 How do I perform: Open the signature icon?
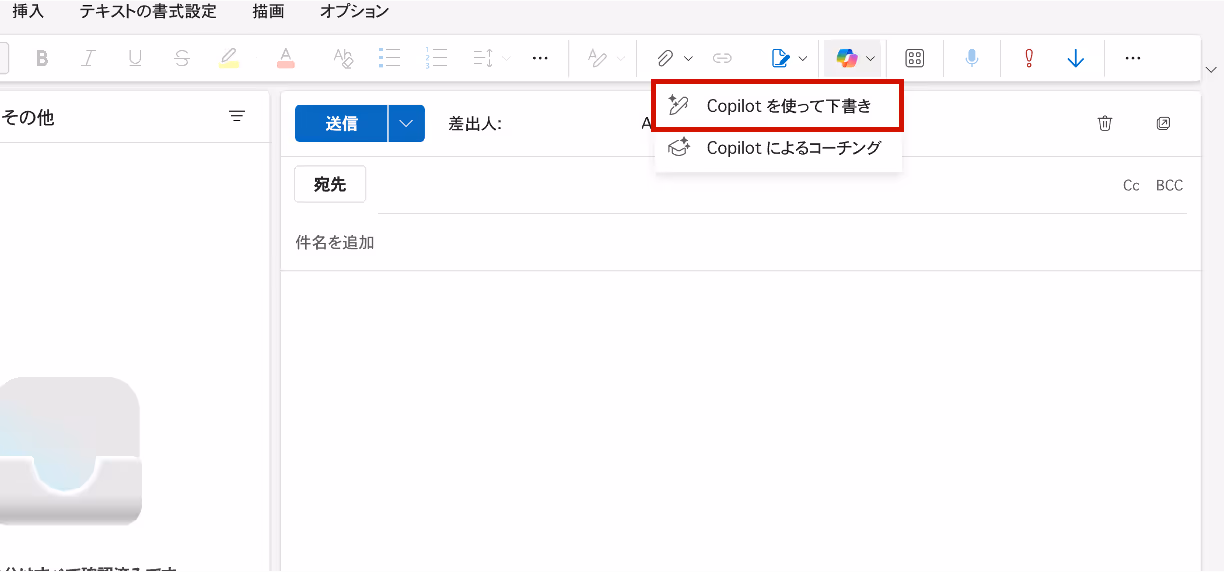pos(781,59)
